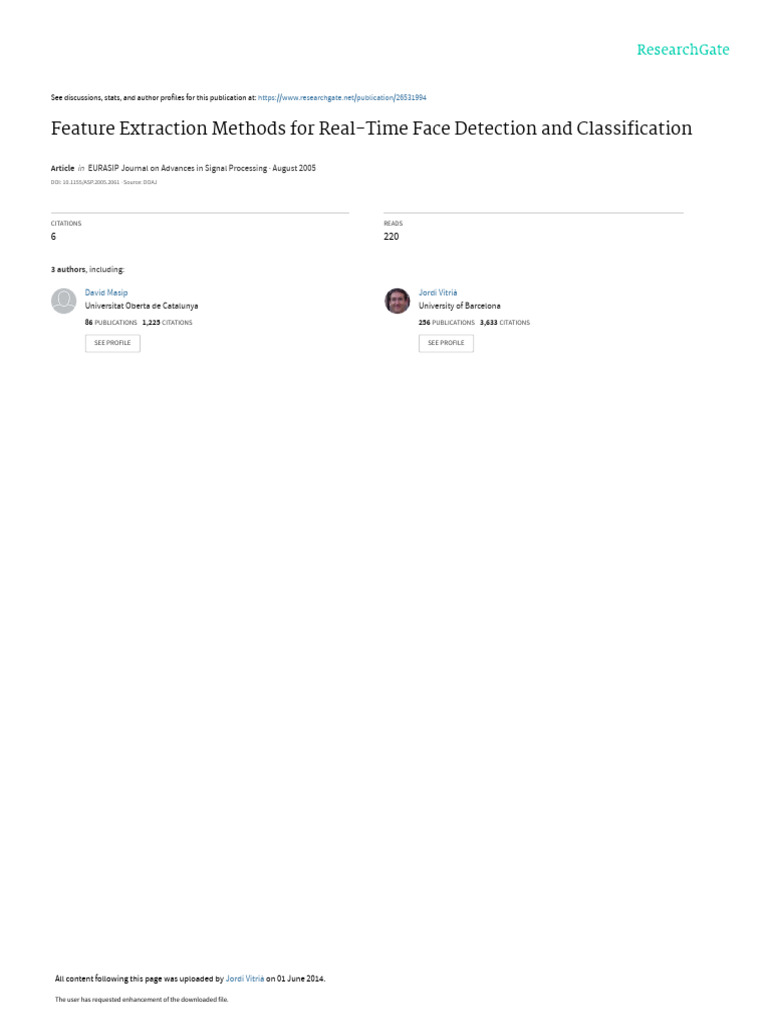The image size is (768, 1024).
Task: Click the Feature Extraction Methods paper title
Action: [371, 129]
